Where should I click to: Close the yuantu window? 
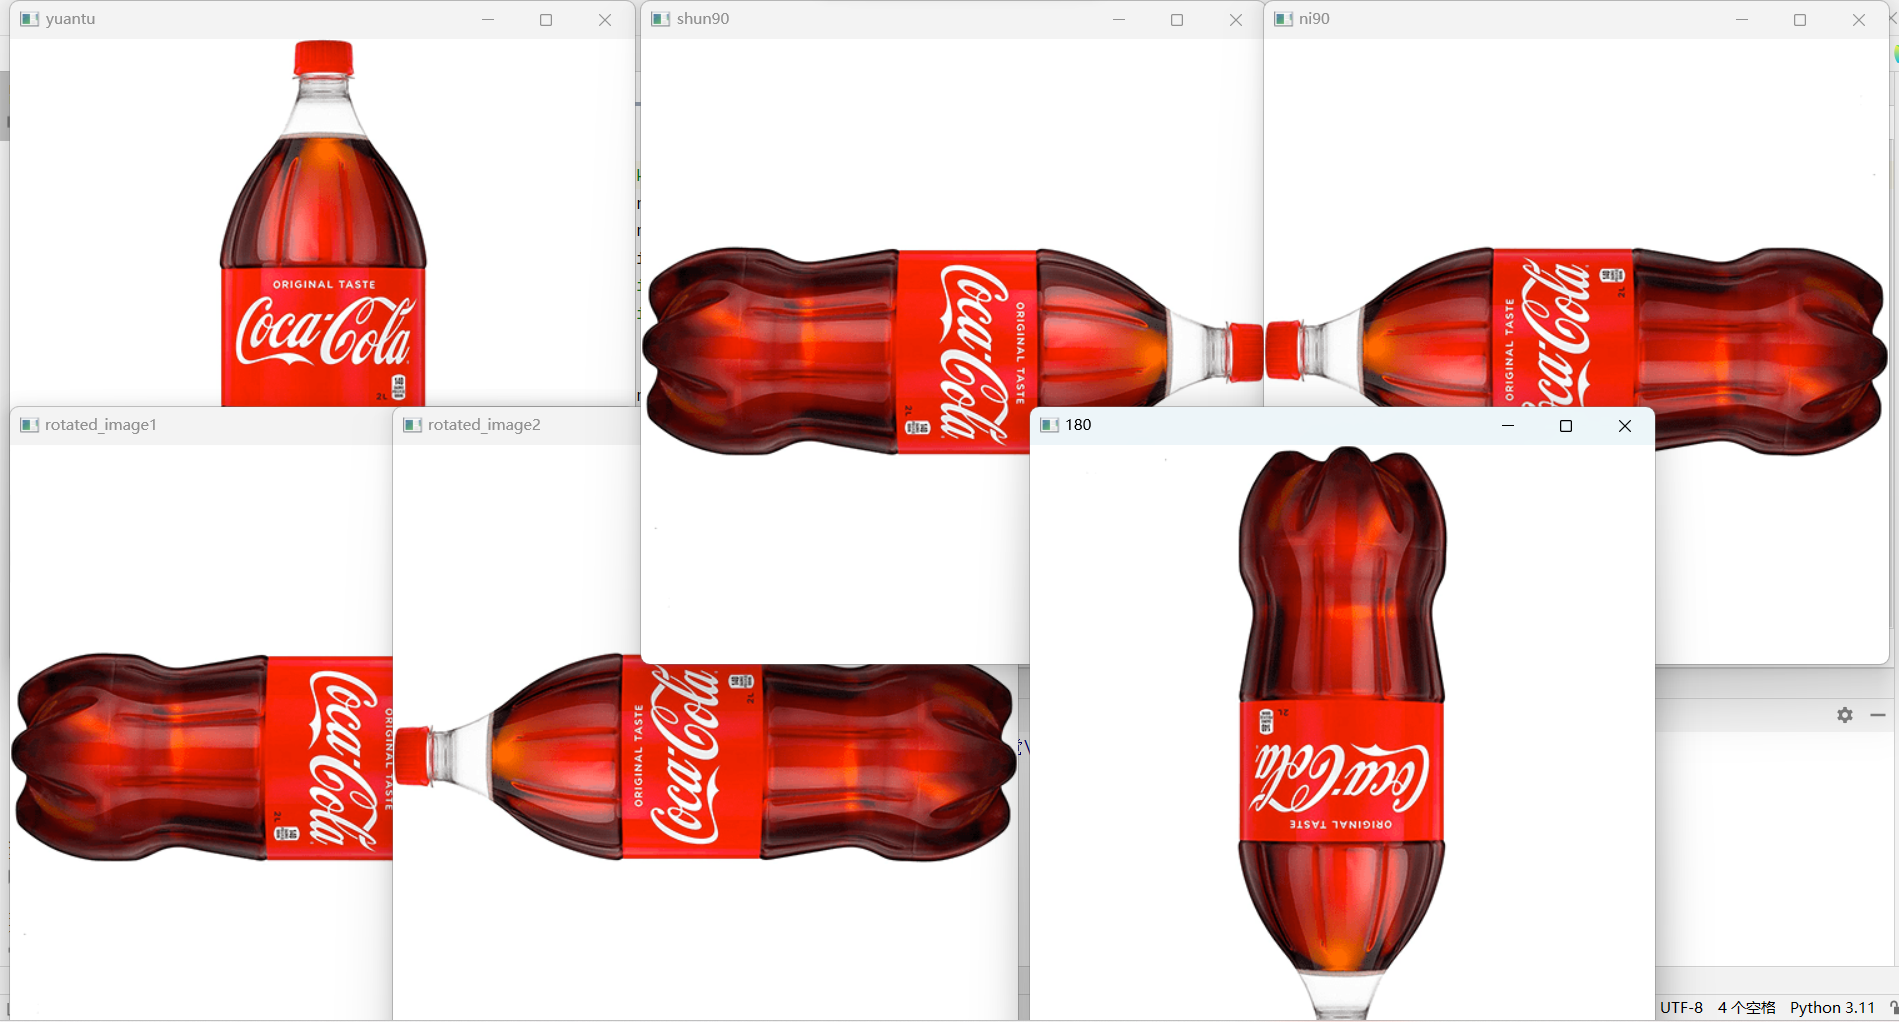point(605,20)
